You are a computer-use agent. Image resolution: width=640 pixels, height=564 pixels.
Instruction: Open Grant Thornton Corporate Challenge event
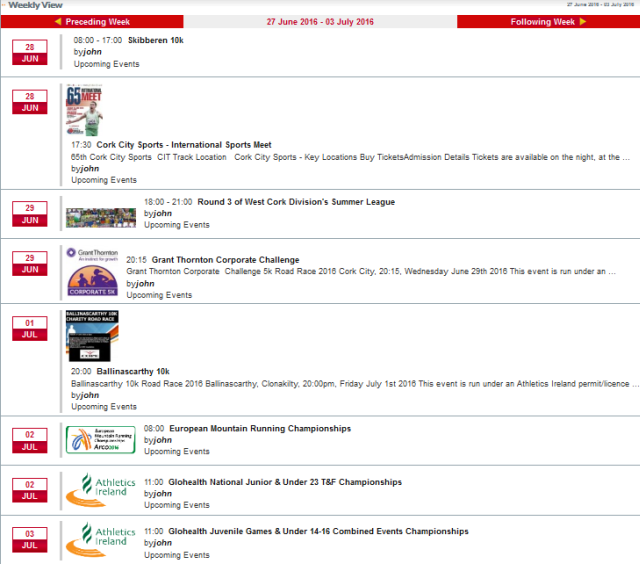(x=225, y=260)
